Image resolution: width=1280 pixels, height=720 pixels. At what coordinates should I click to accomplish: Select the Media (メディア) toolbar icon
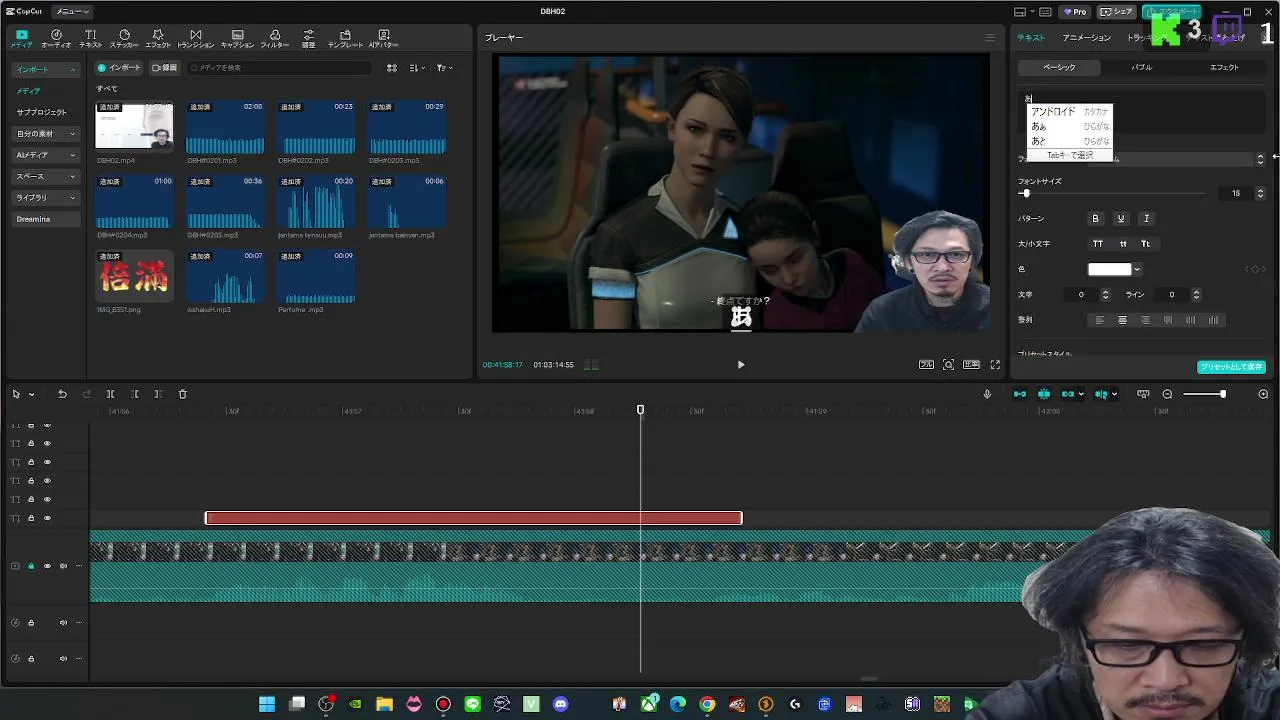click(21, 38)
